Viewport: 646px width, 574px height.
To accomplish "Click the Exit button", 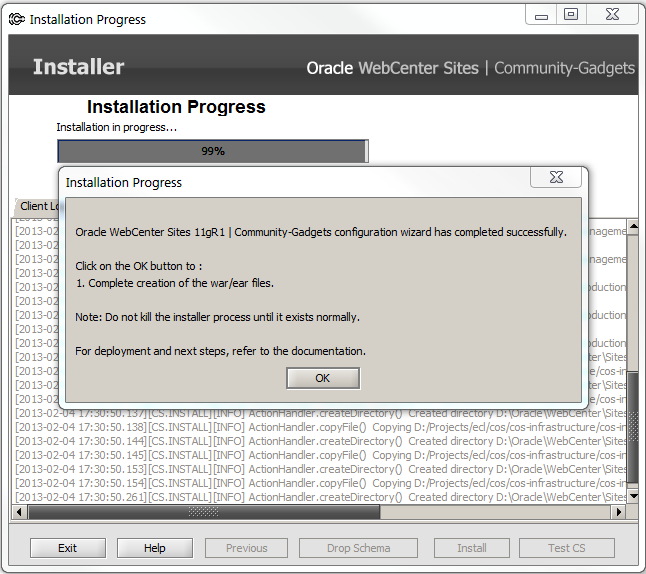I will click(68, 548).
